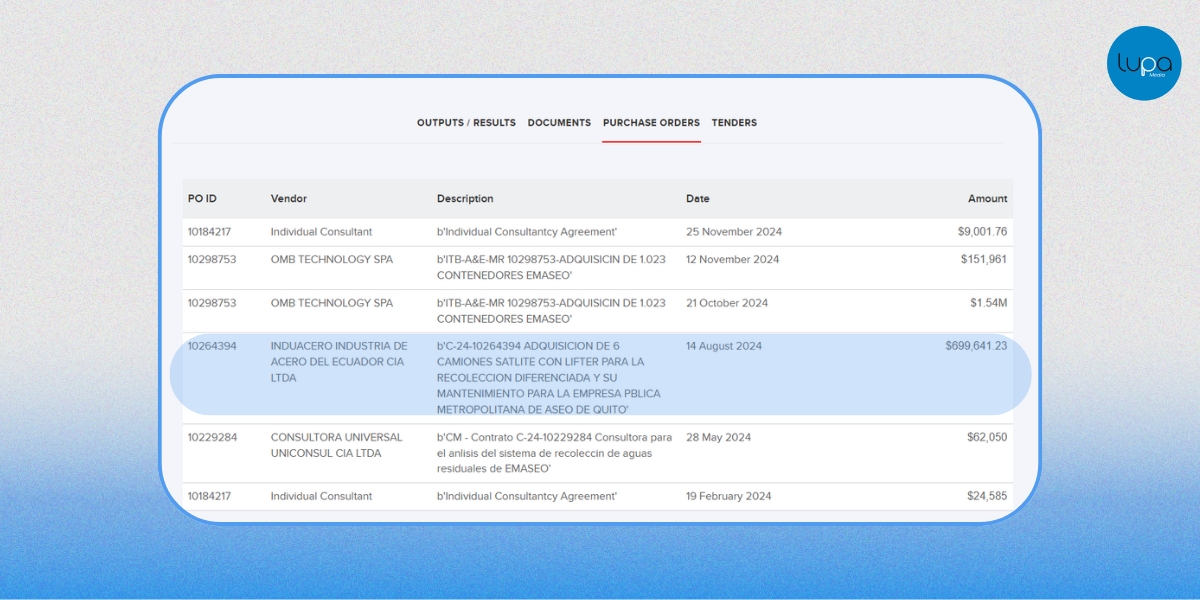This screenshot has height=600, width=1200.
Task: Open the Outputs / Results tab
Action: pos(466,123)
